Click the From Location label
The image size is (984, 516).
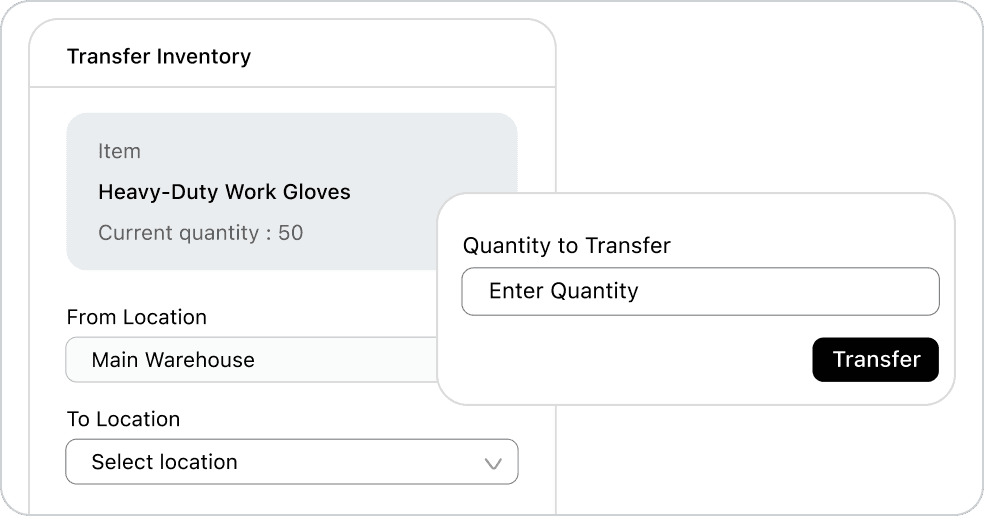click(x=136, y=317)
